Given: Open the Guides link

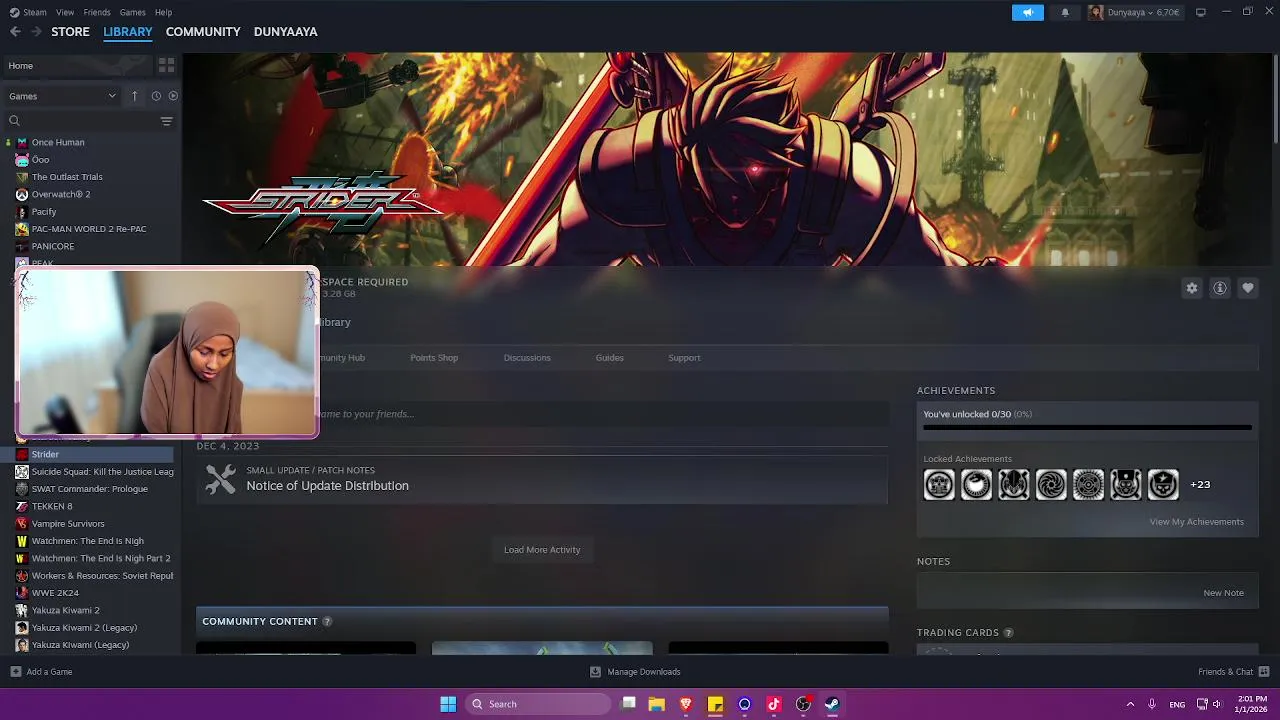Looking at the screenshot, I should click(609, 358).
